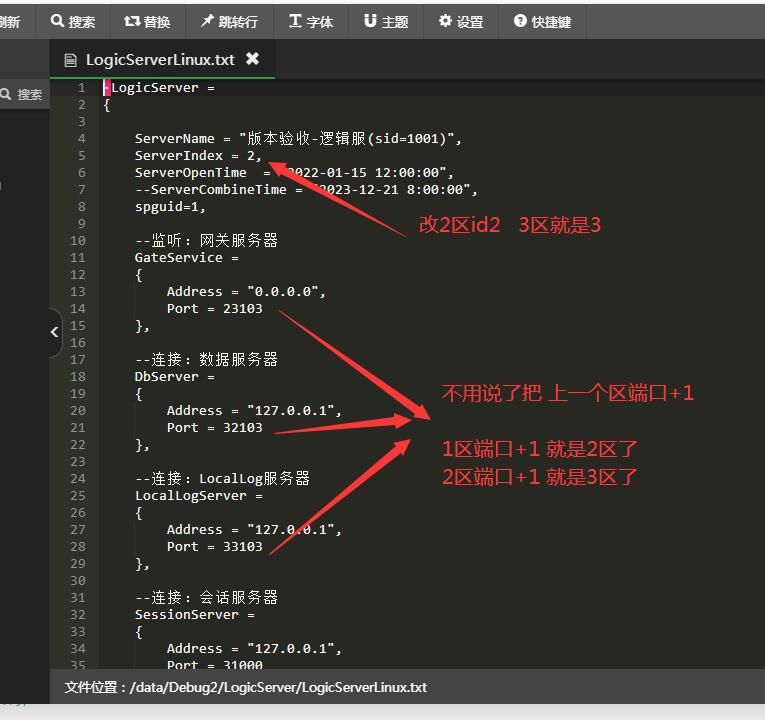Click the ServerName line in the editor
765x720 pixels.
[298, 138]
